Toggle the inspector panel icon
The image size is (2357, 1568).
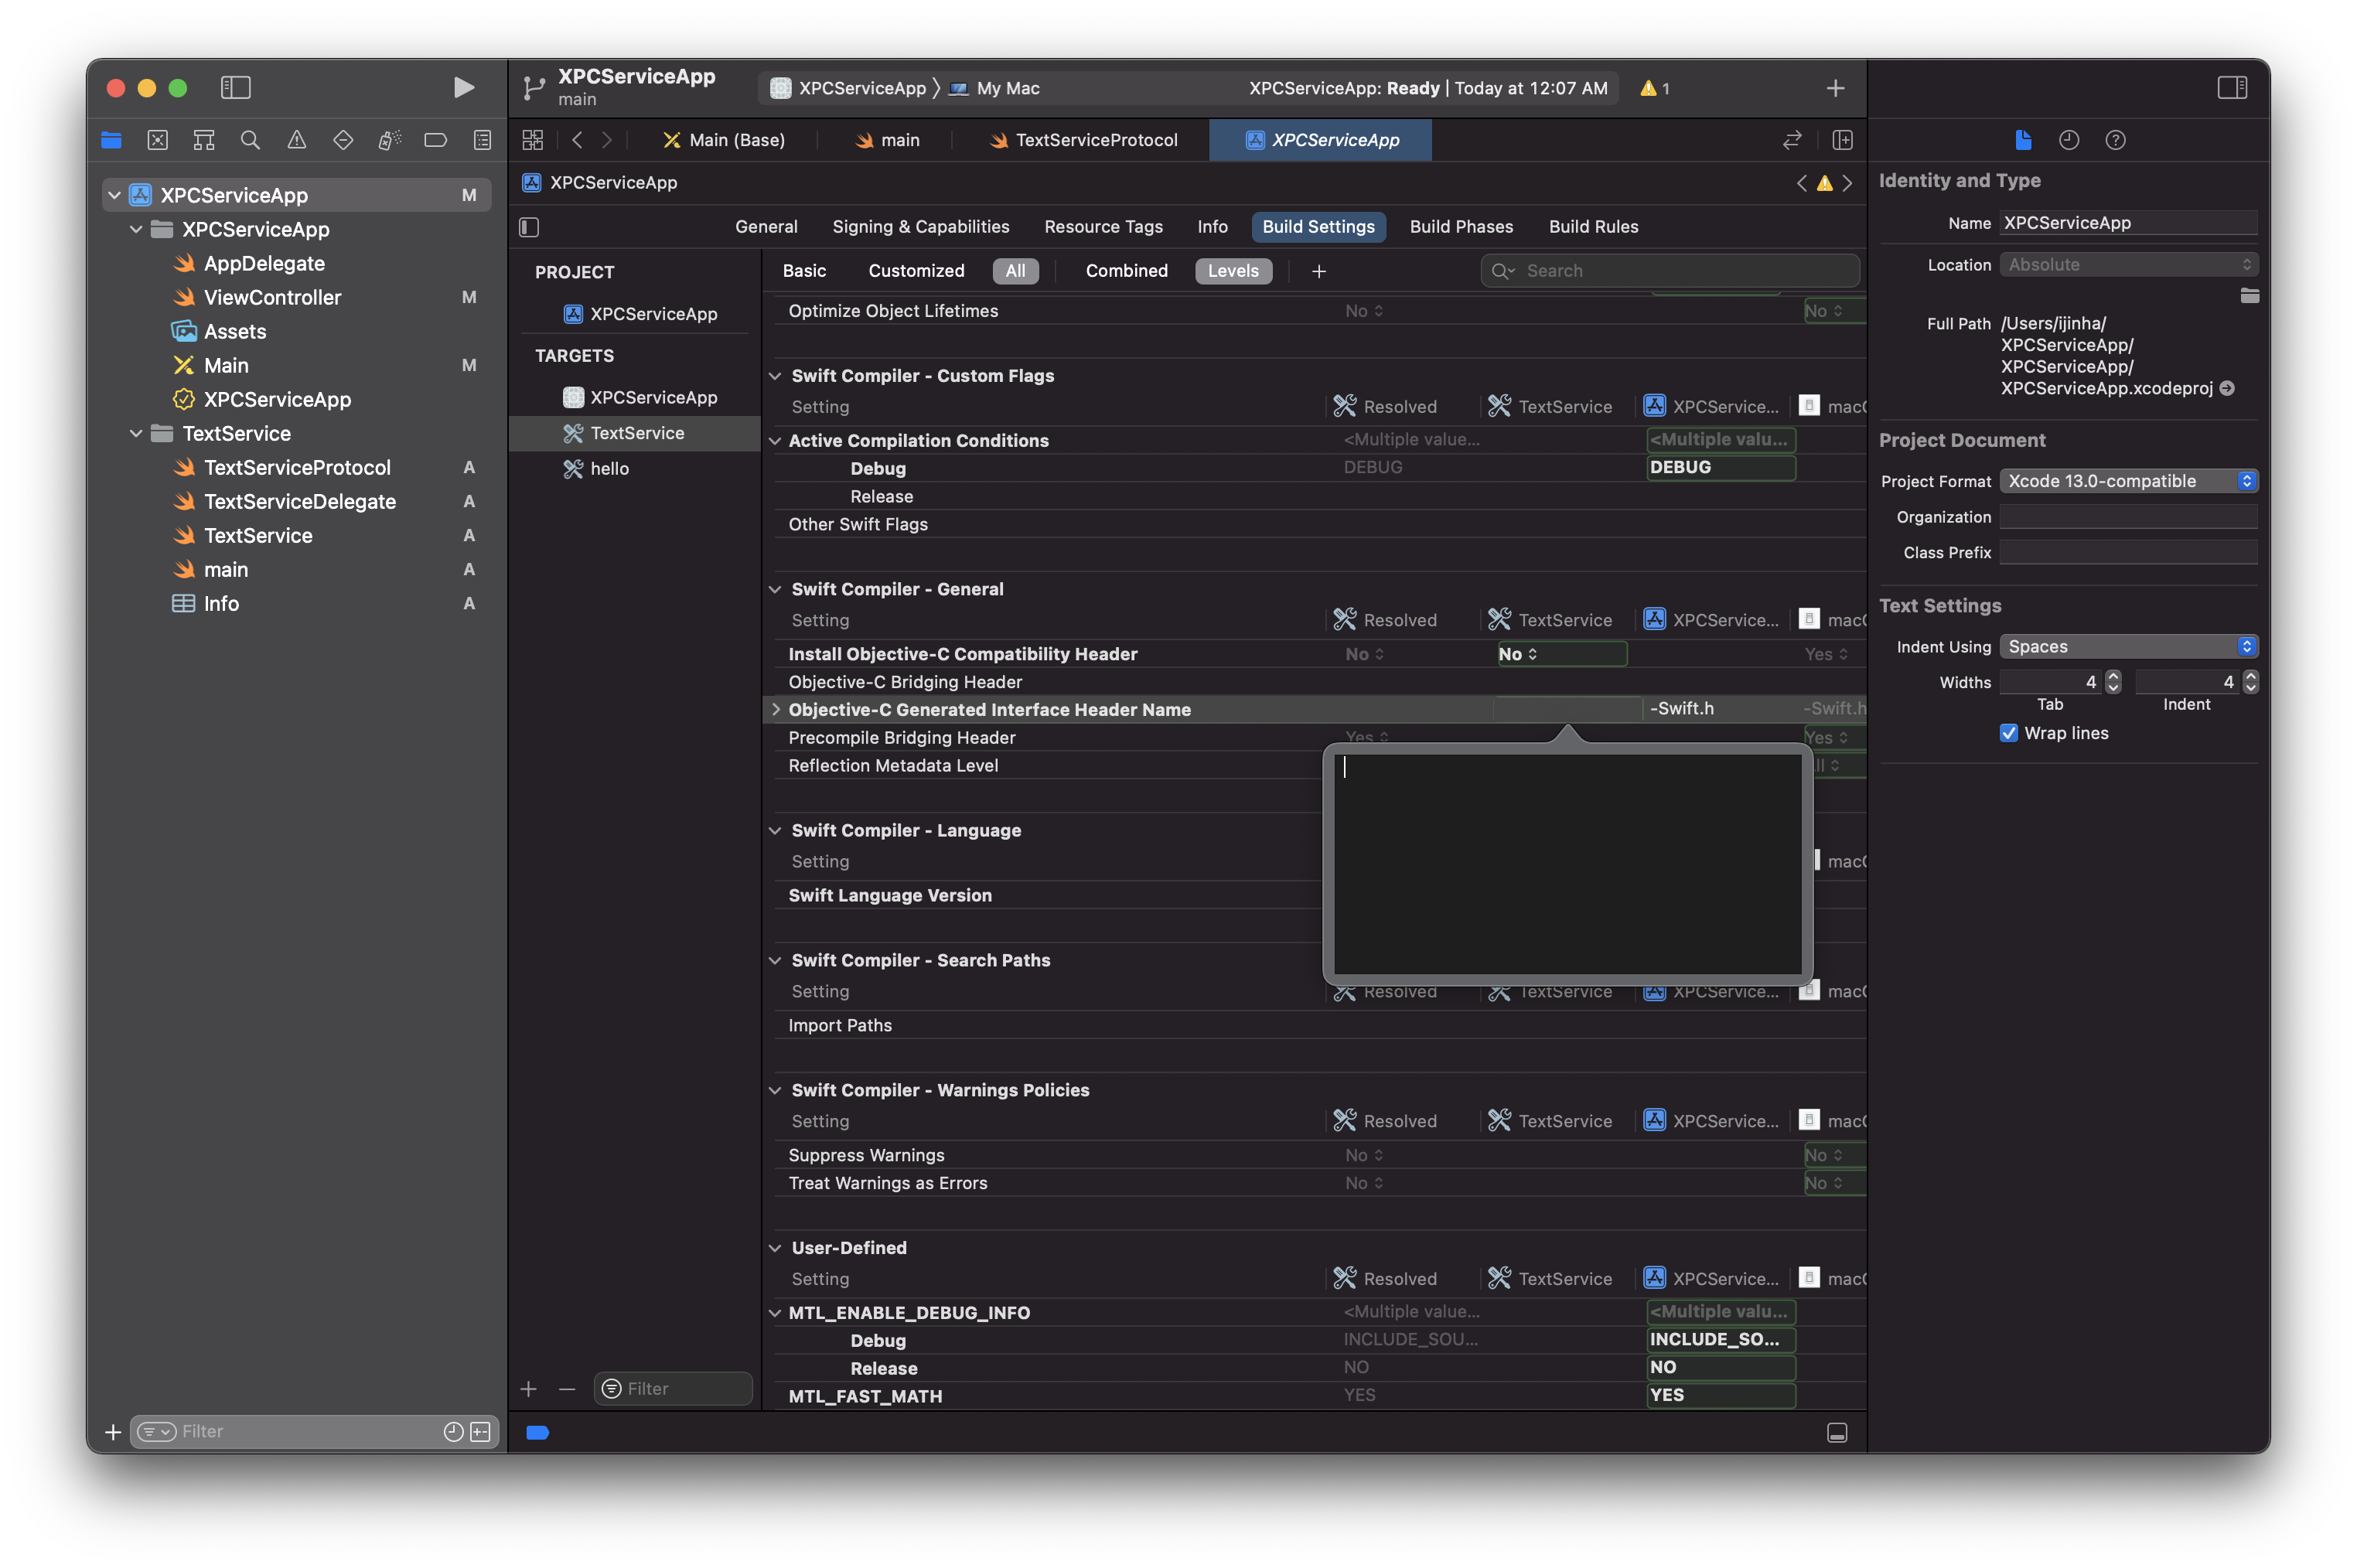pos(2232,88)
